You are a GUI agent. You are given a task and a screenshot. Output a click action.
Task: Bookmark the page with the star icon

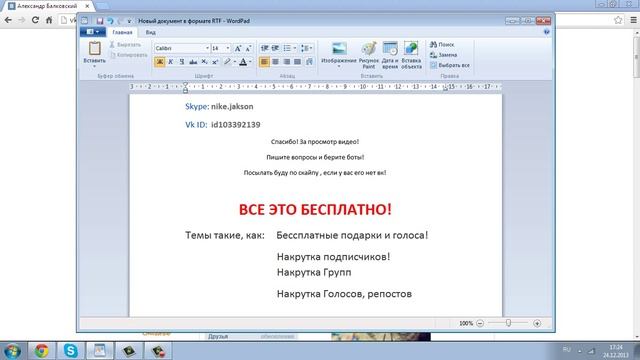click(x=618, y=20)
